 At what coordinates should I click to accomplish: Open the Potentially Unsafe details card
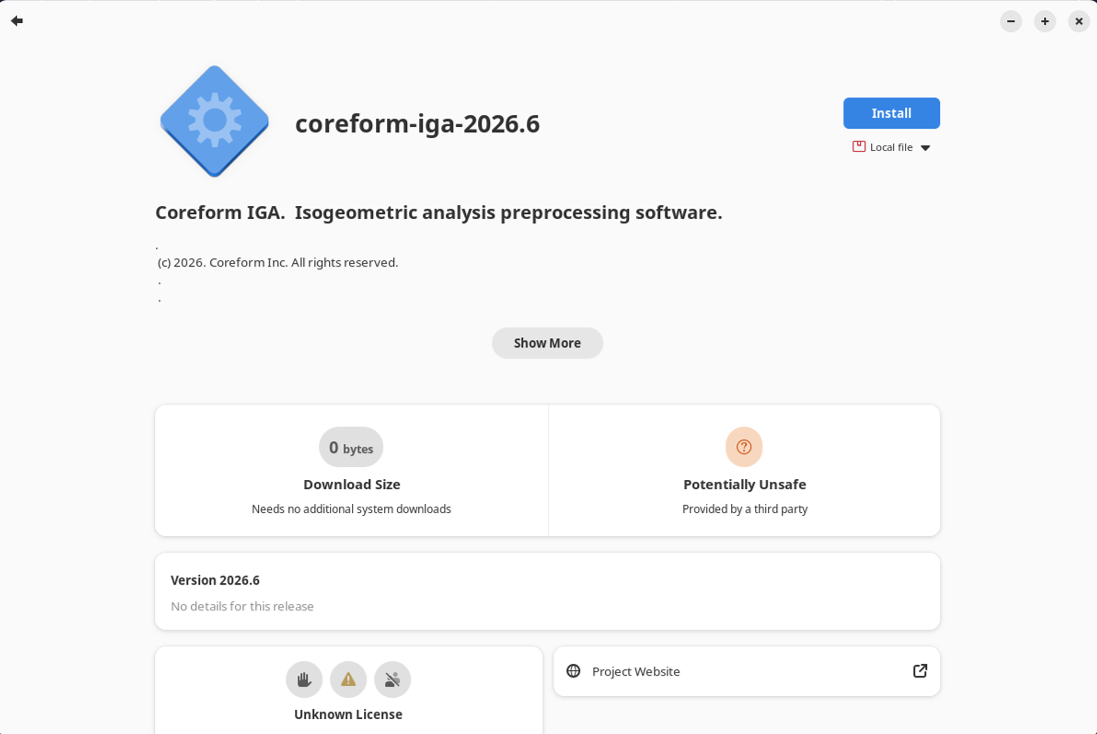coord(744,470)
